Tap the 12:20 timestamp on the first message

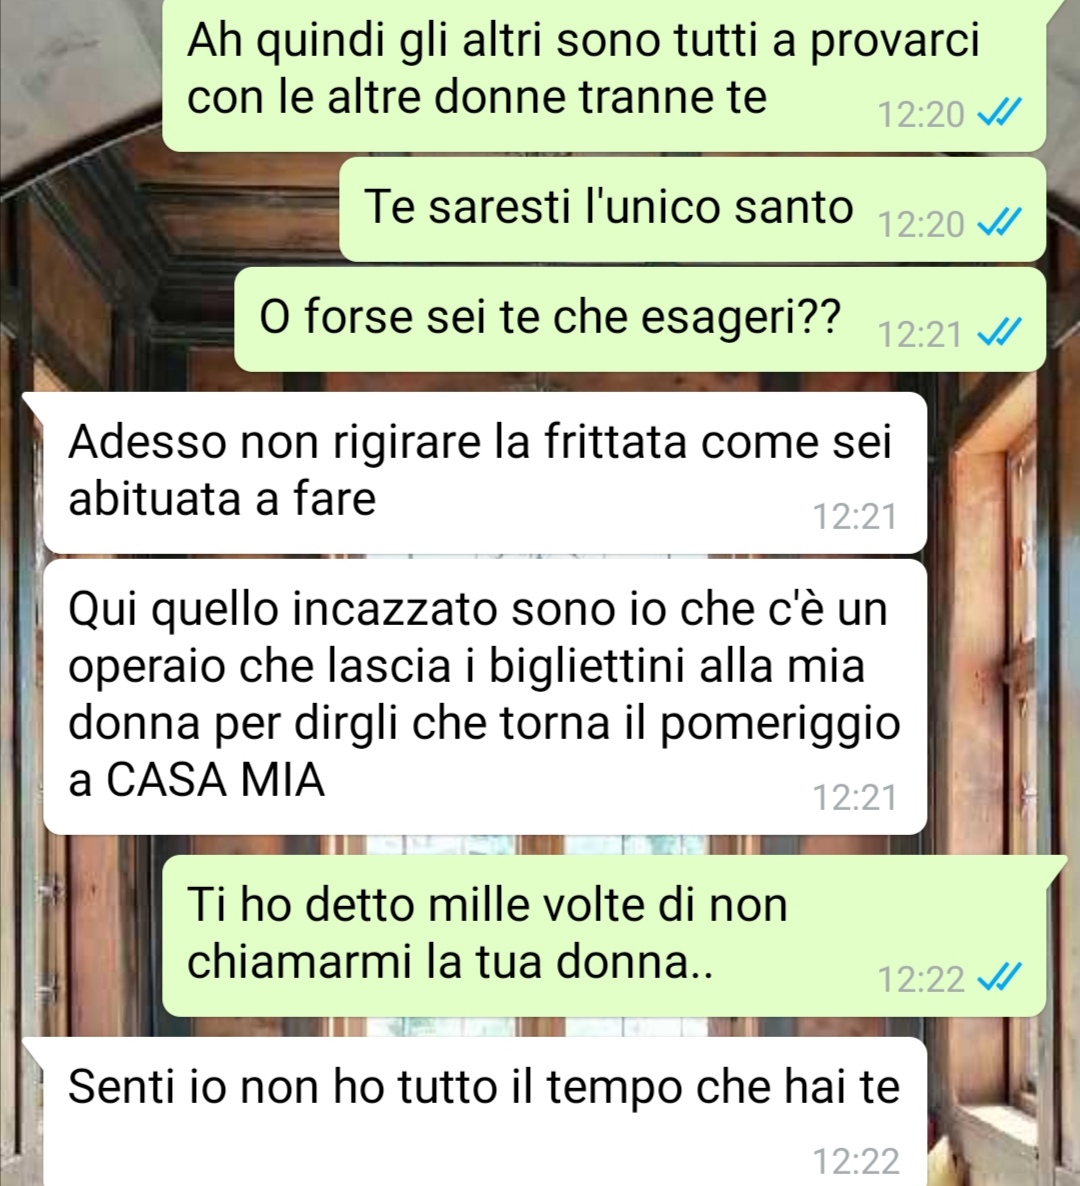click(x=920, y=115)
